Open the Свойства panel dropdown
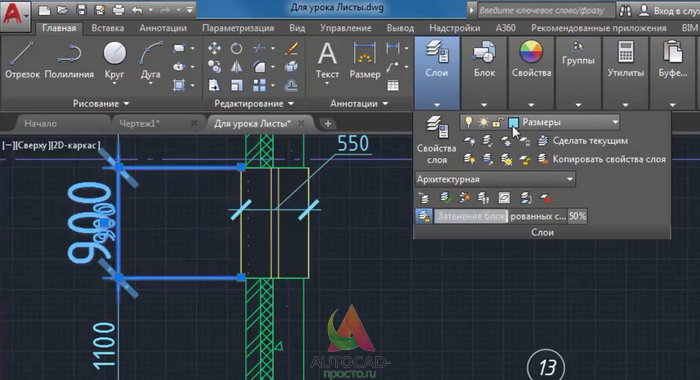The image size is (700, 380). (531, 104)
